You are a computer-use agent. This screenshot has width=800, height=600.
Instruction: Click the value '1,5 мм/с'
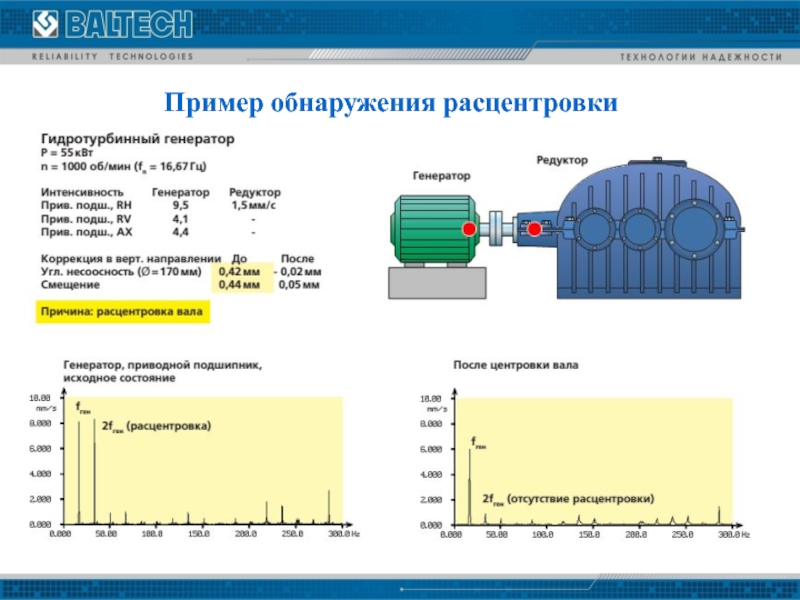pyautogui.click(x=254, y=206)
